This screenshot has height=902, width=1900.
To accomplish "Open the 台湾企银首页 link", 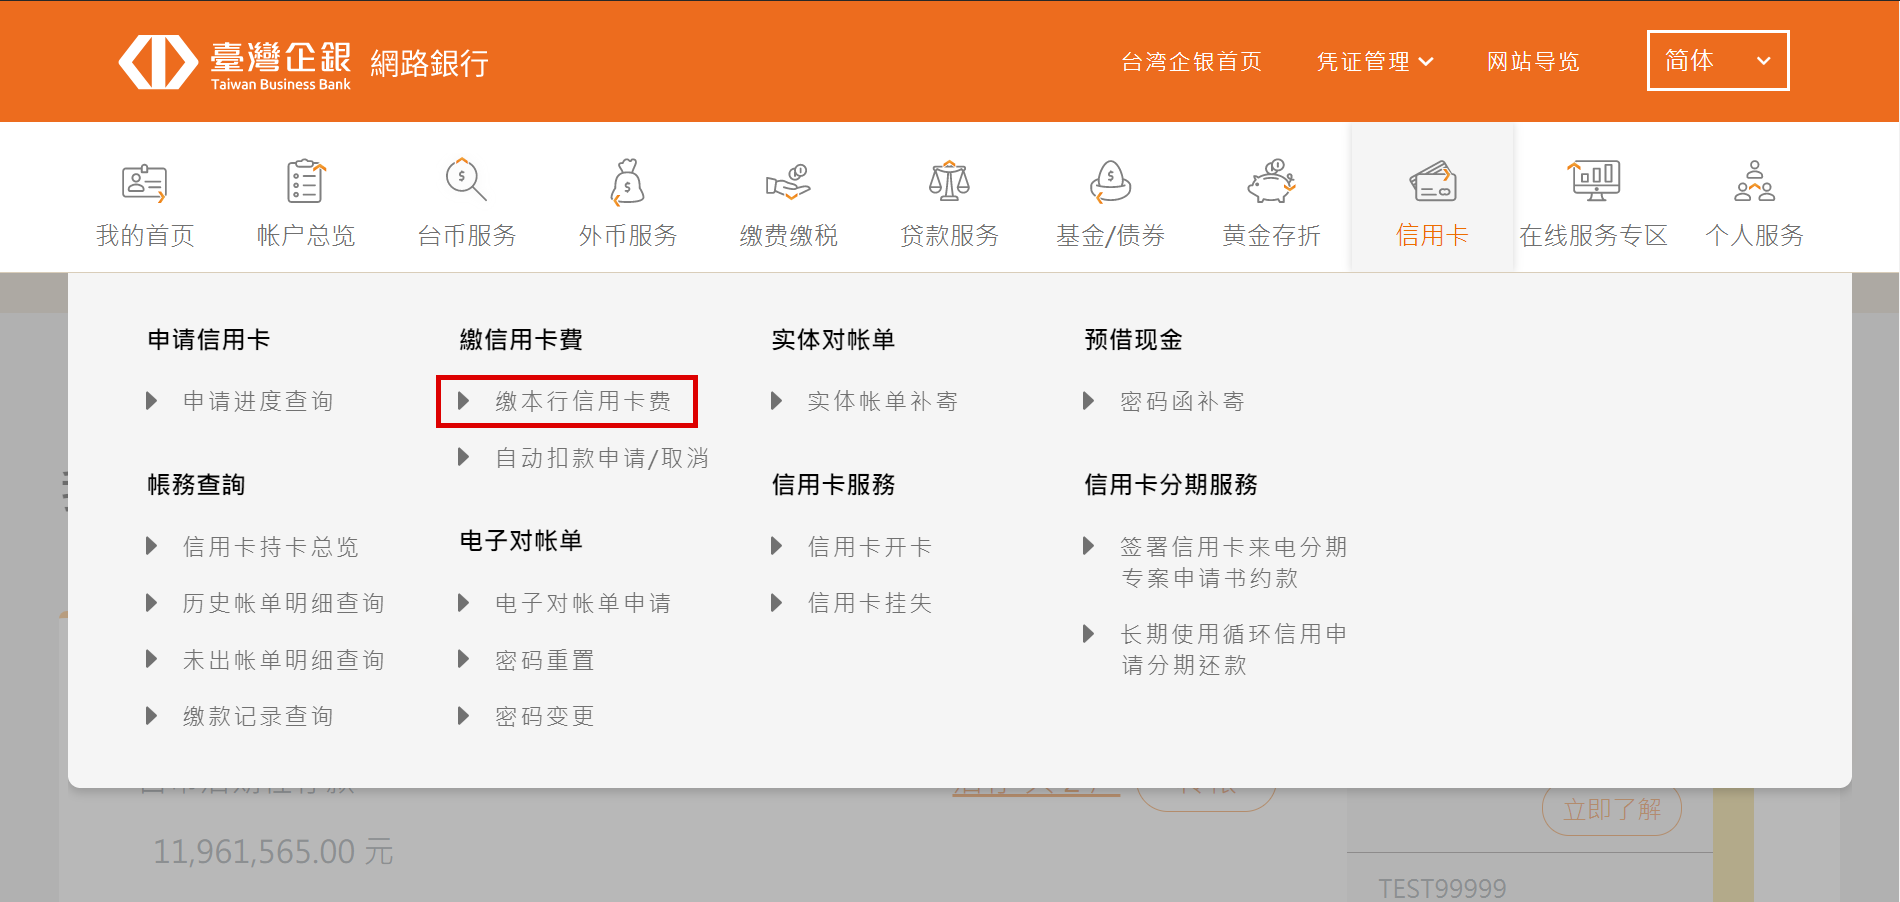I will click(x=1191, y=62).
